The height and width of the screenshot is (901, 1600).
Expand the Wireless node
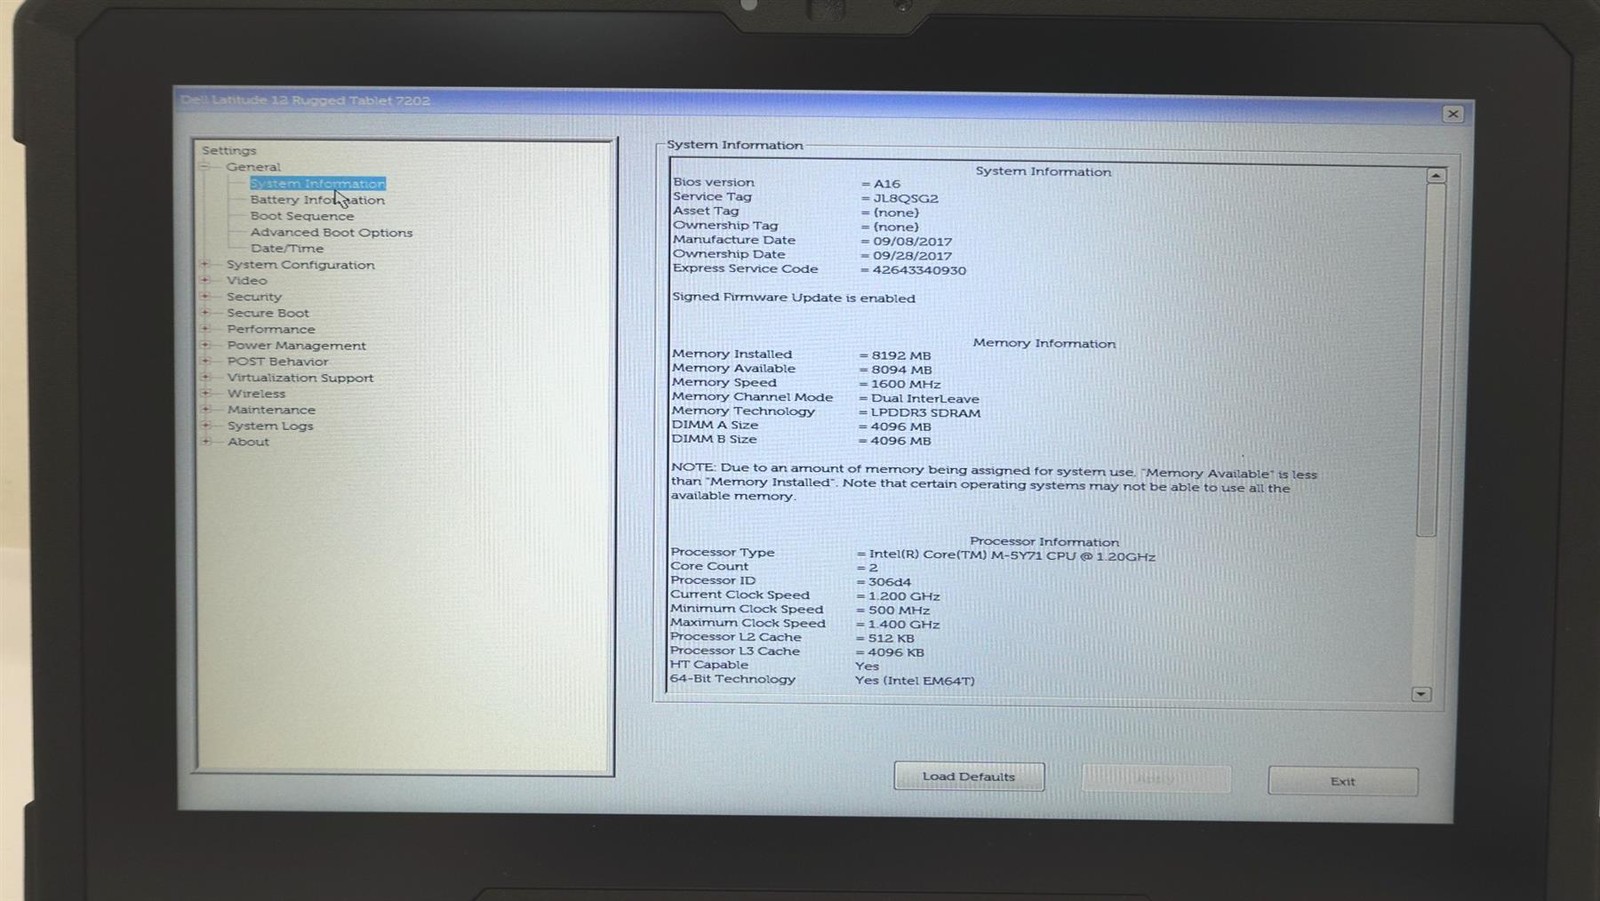206,394
